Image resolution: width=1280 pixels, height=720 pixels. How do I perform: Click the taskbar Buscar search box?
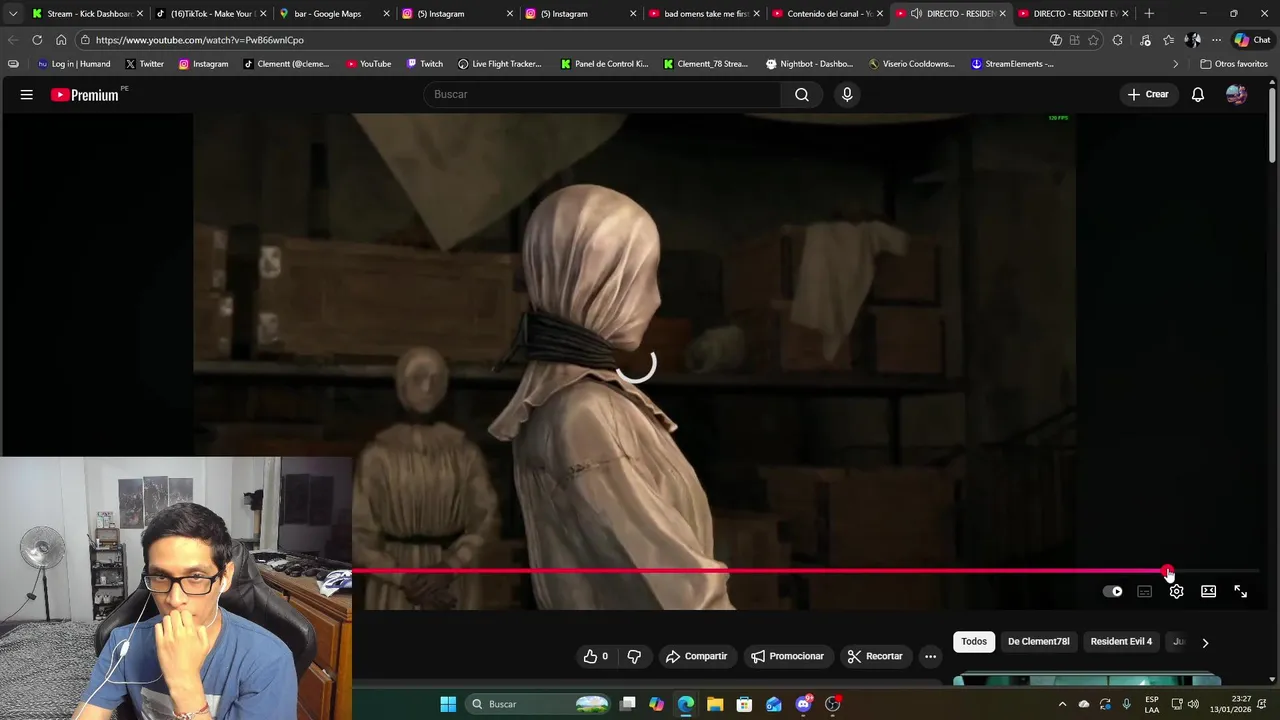point(540,704)
